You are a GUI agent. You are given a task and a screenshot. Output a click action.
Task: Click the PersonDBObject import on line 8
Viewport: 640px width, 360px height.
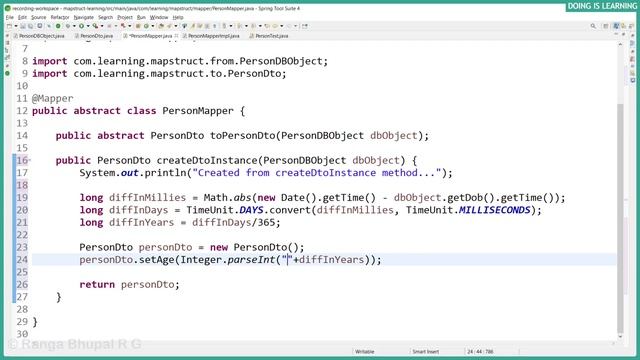tap(180, 61)
